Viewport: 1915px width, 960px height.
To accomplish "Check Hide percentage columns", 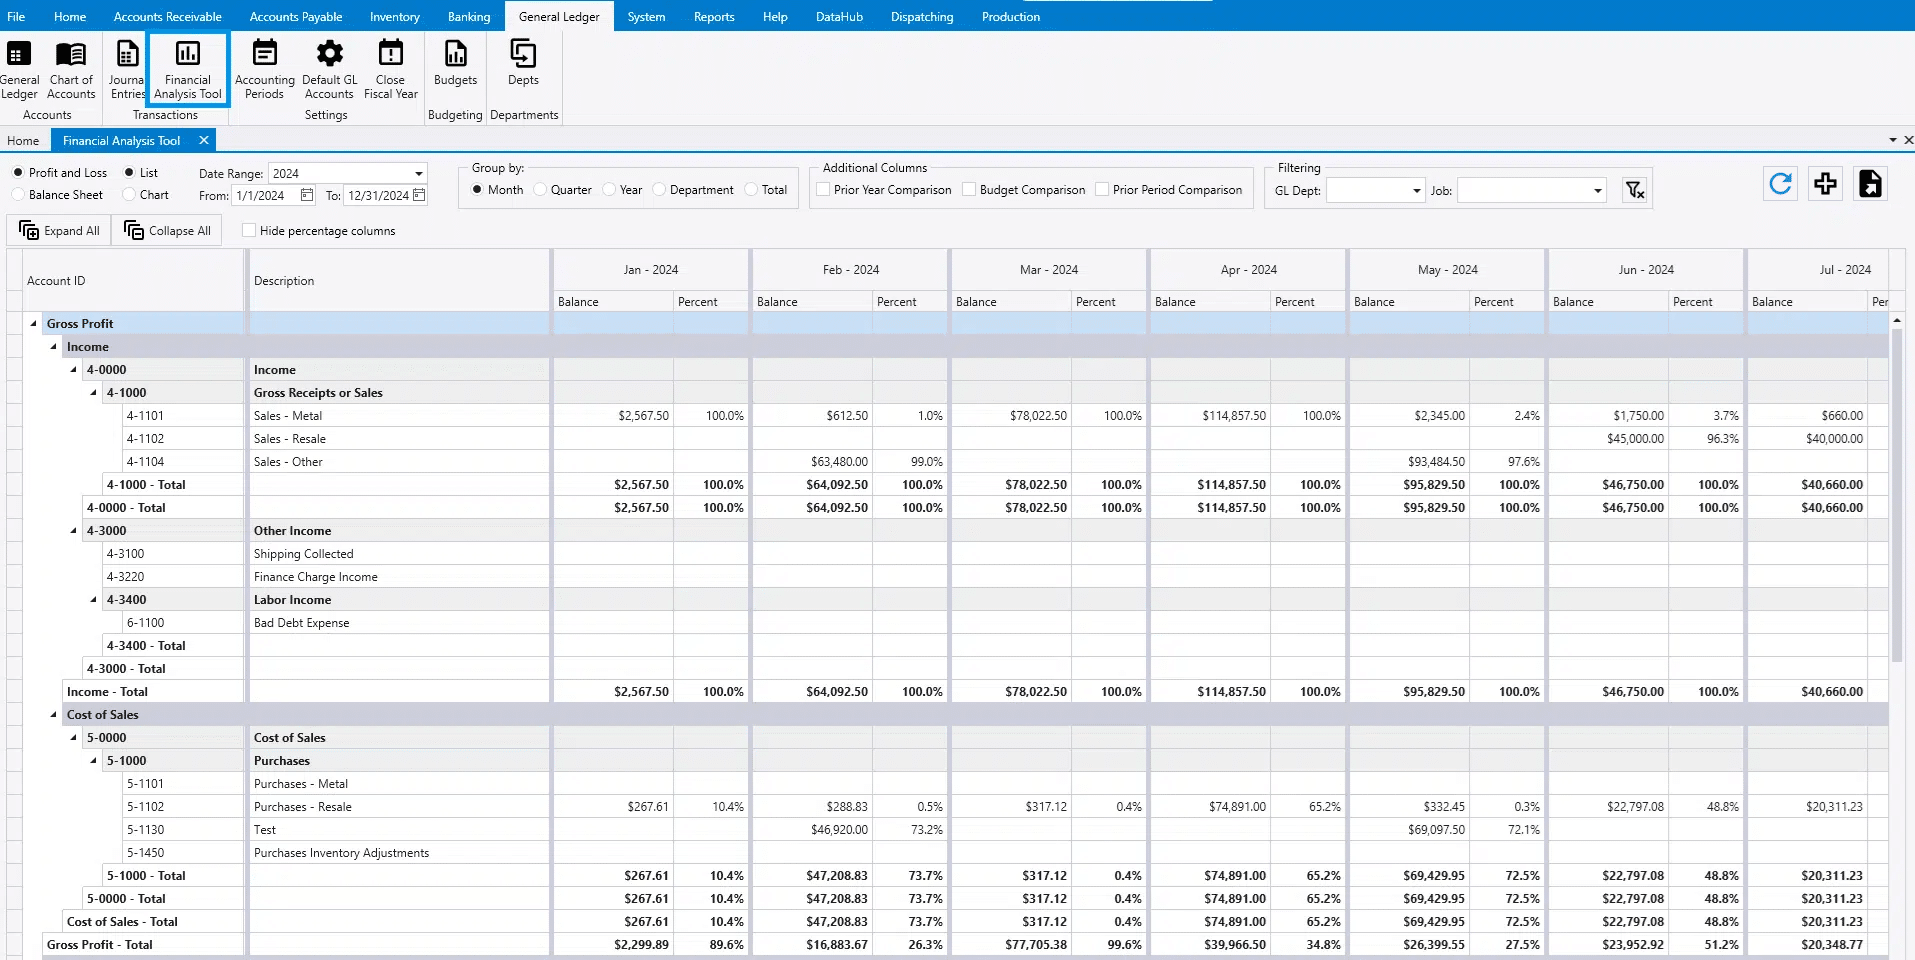I will [249, 231].
